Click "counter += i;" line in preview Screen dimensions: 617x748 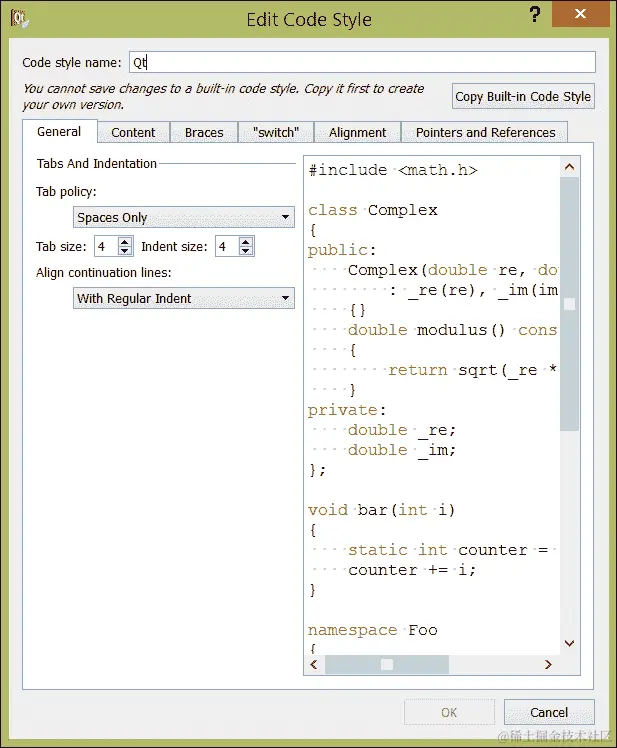[x=412, y=570]
